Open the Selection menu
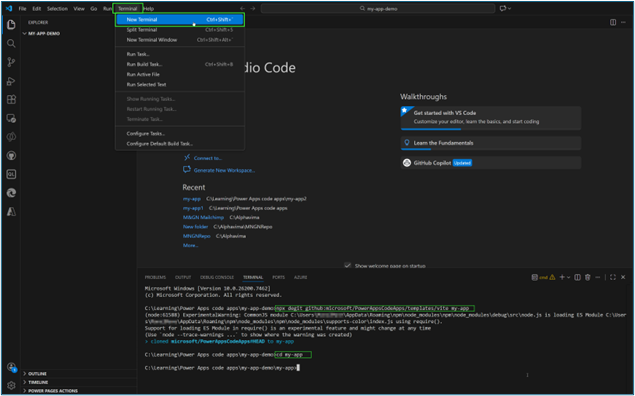The height and width of the screenshot is (396, 635). click(x=57, y=9)
